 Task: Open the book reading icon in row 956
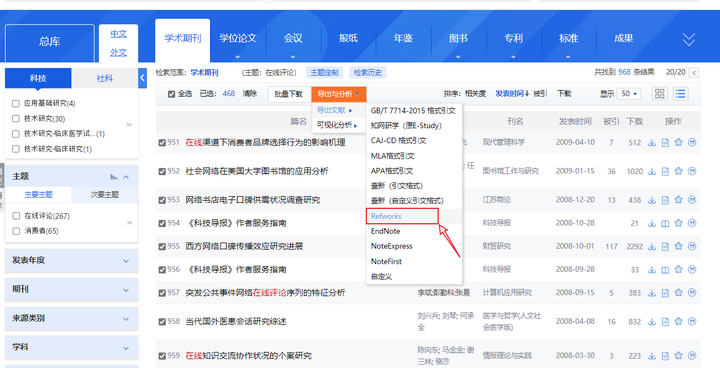point(665,270)
